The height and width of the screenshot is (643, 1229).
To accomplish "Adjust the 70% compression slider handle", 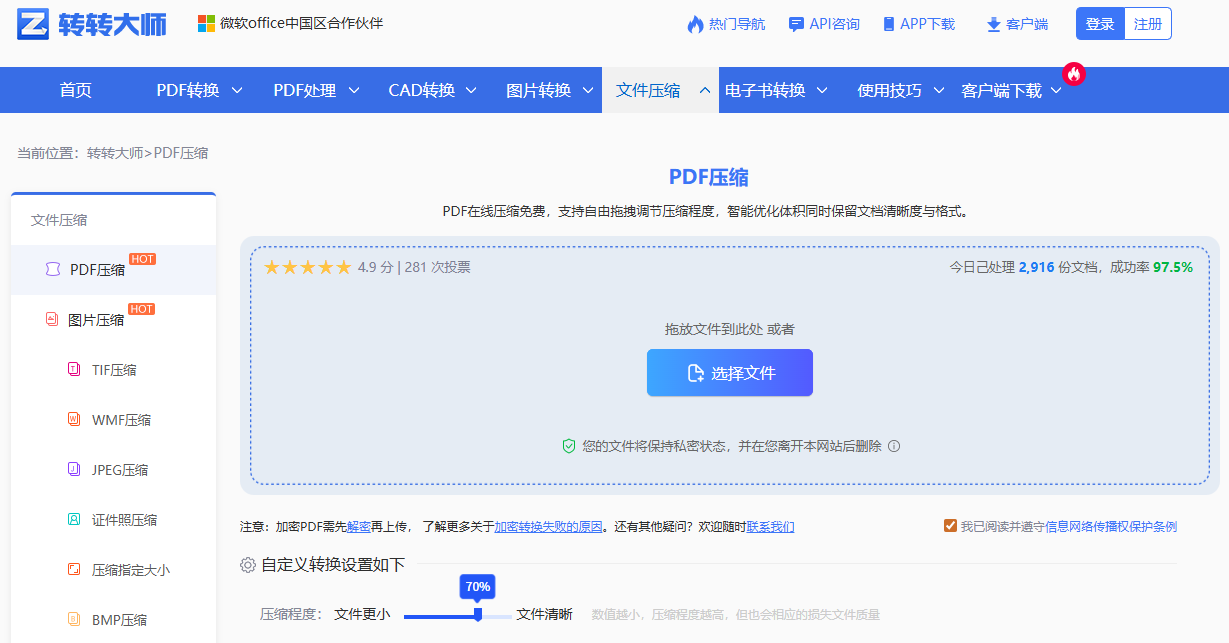I will coord(477,616).
